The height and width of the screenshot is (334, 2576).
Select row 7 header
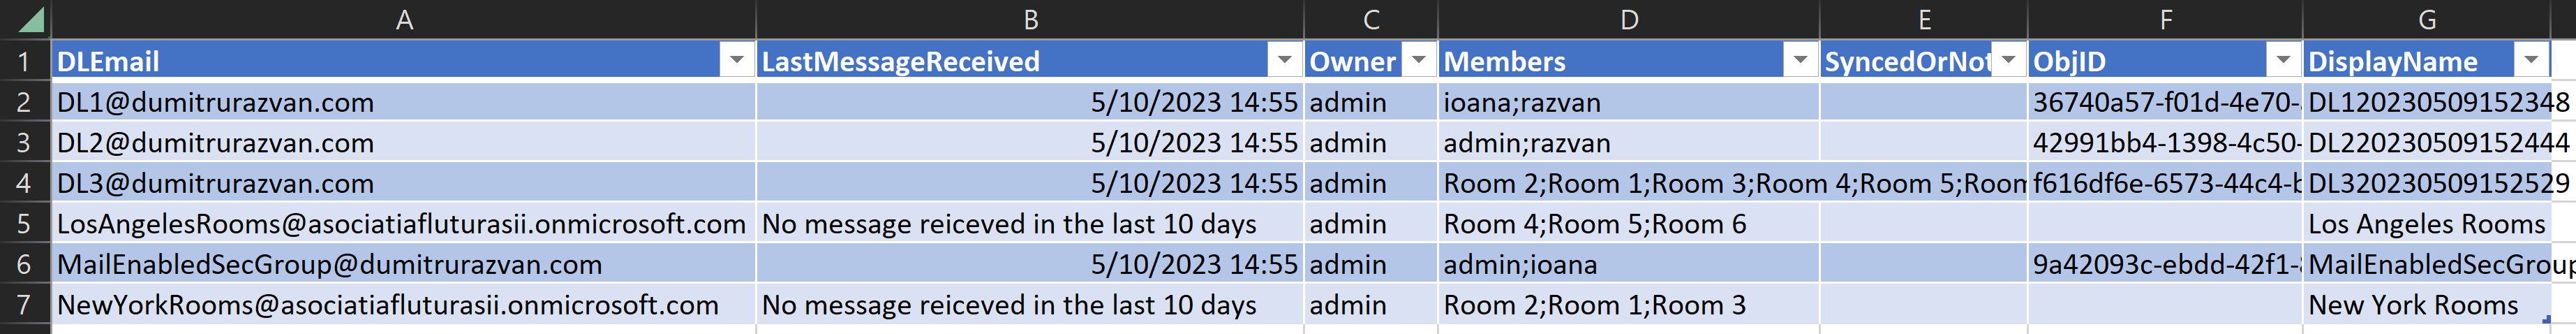click(25, 304)
